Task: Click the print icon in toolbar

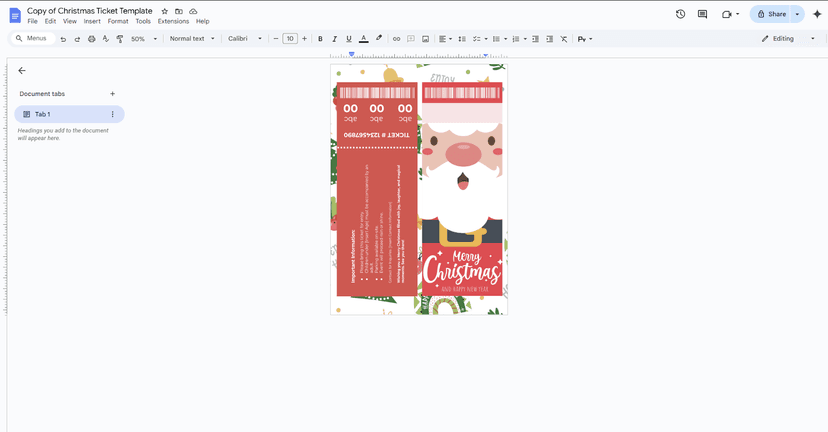Action: [91, 39]
